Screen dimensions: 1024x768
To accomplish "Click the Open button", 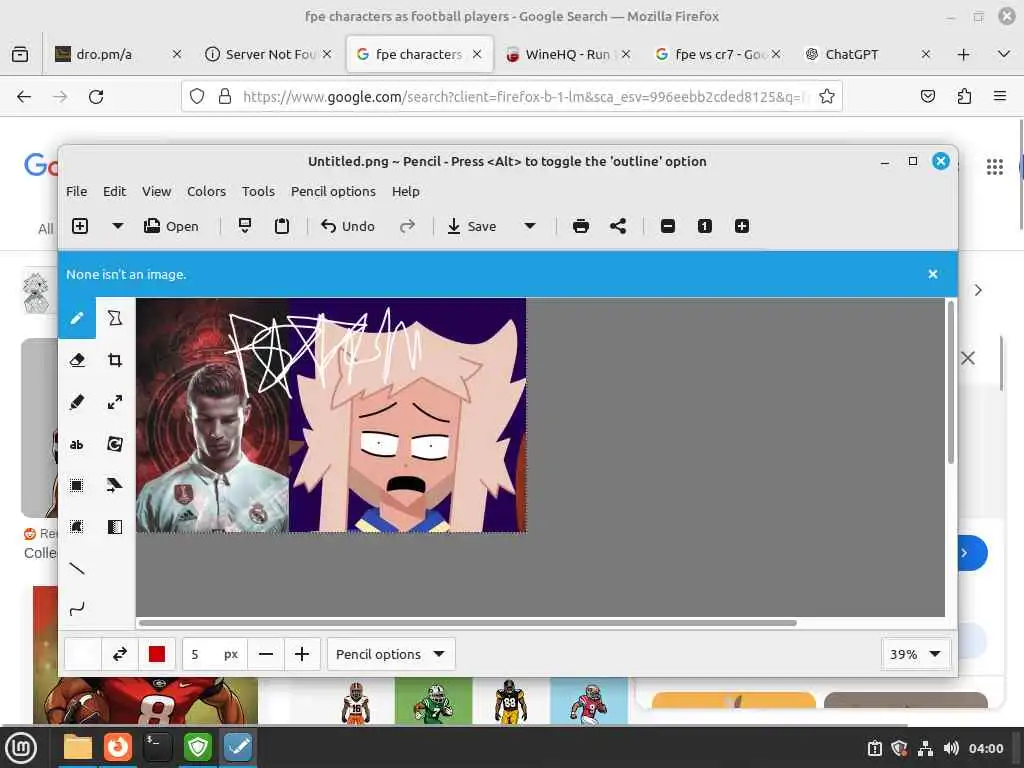I will (x=171, y=226).
